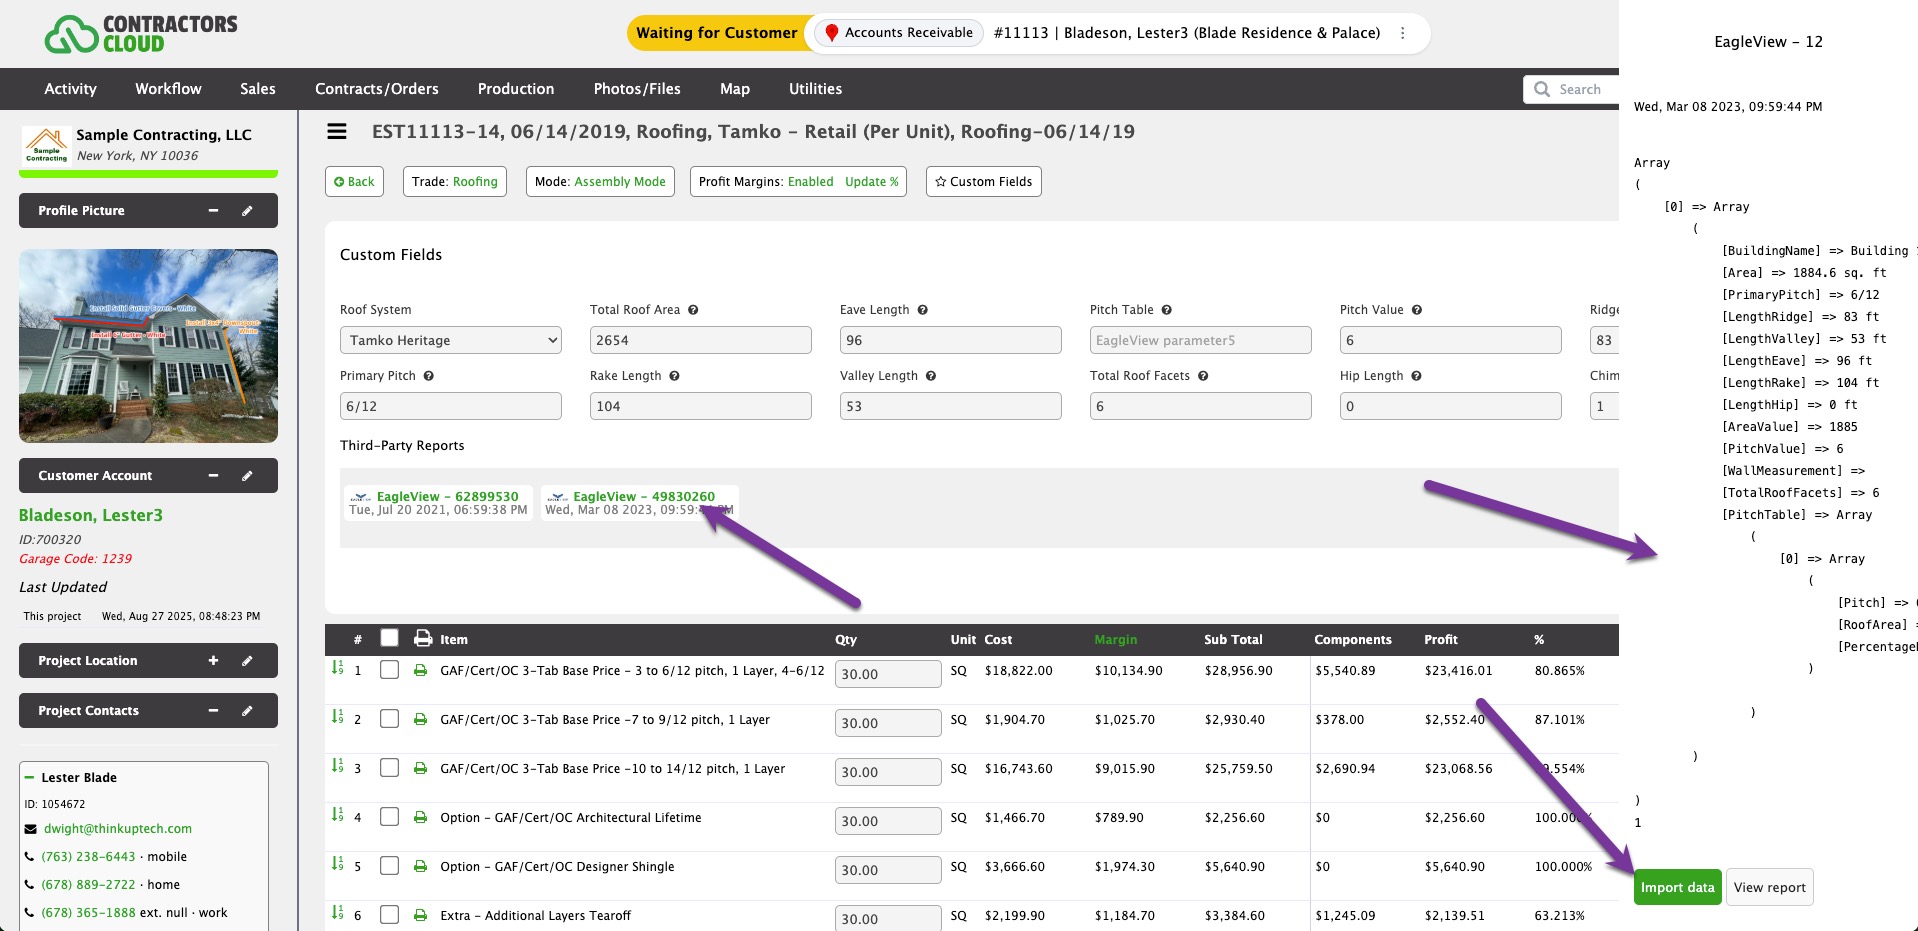Click the pencil edit icon on Profile Picture

(247, 211)
